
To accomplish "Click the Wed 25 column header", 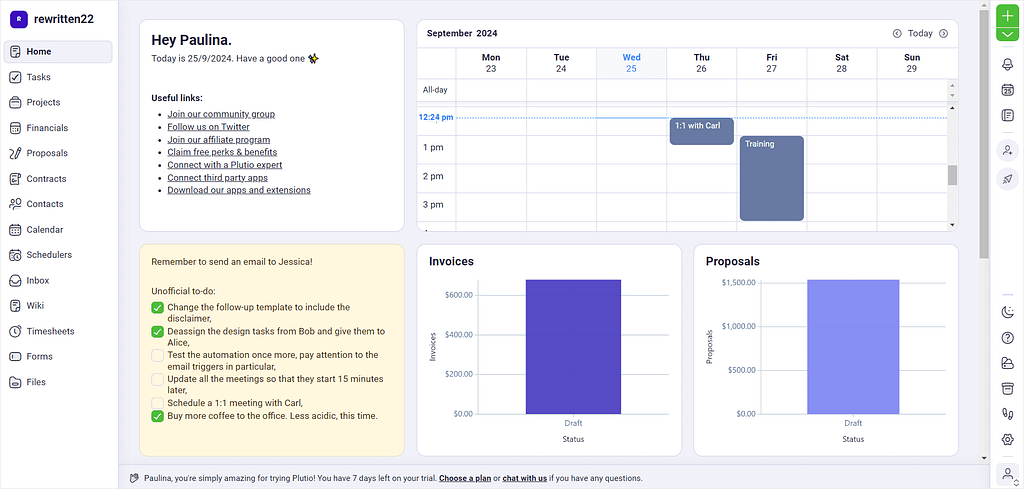I will pyautogui.click(x=631, y=63).
